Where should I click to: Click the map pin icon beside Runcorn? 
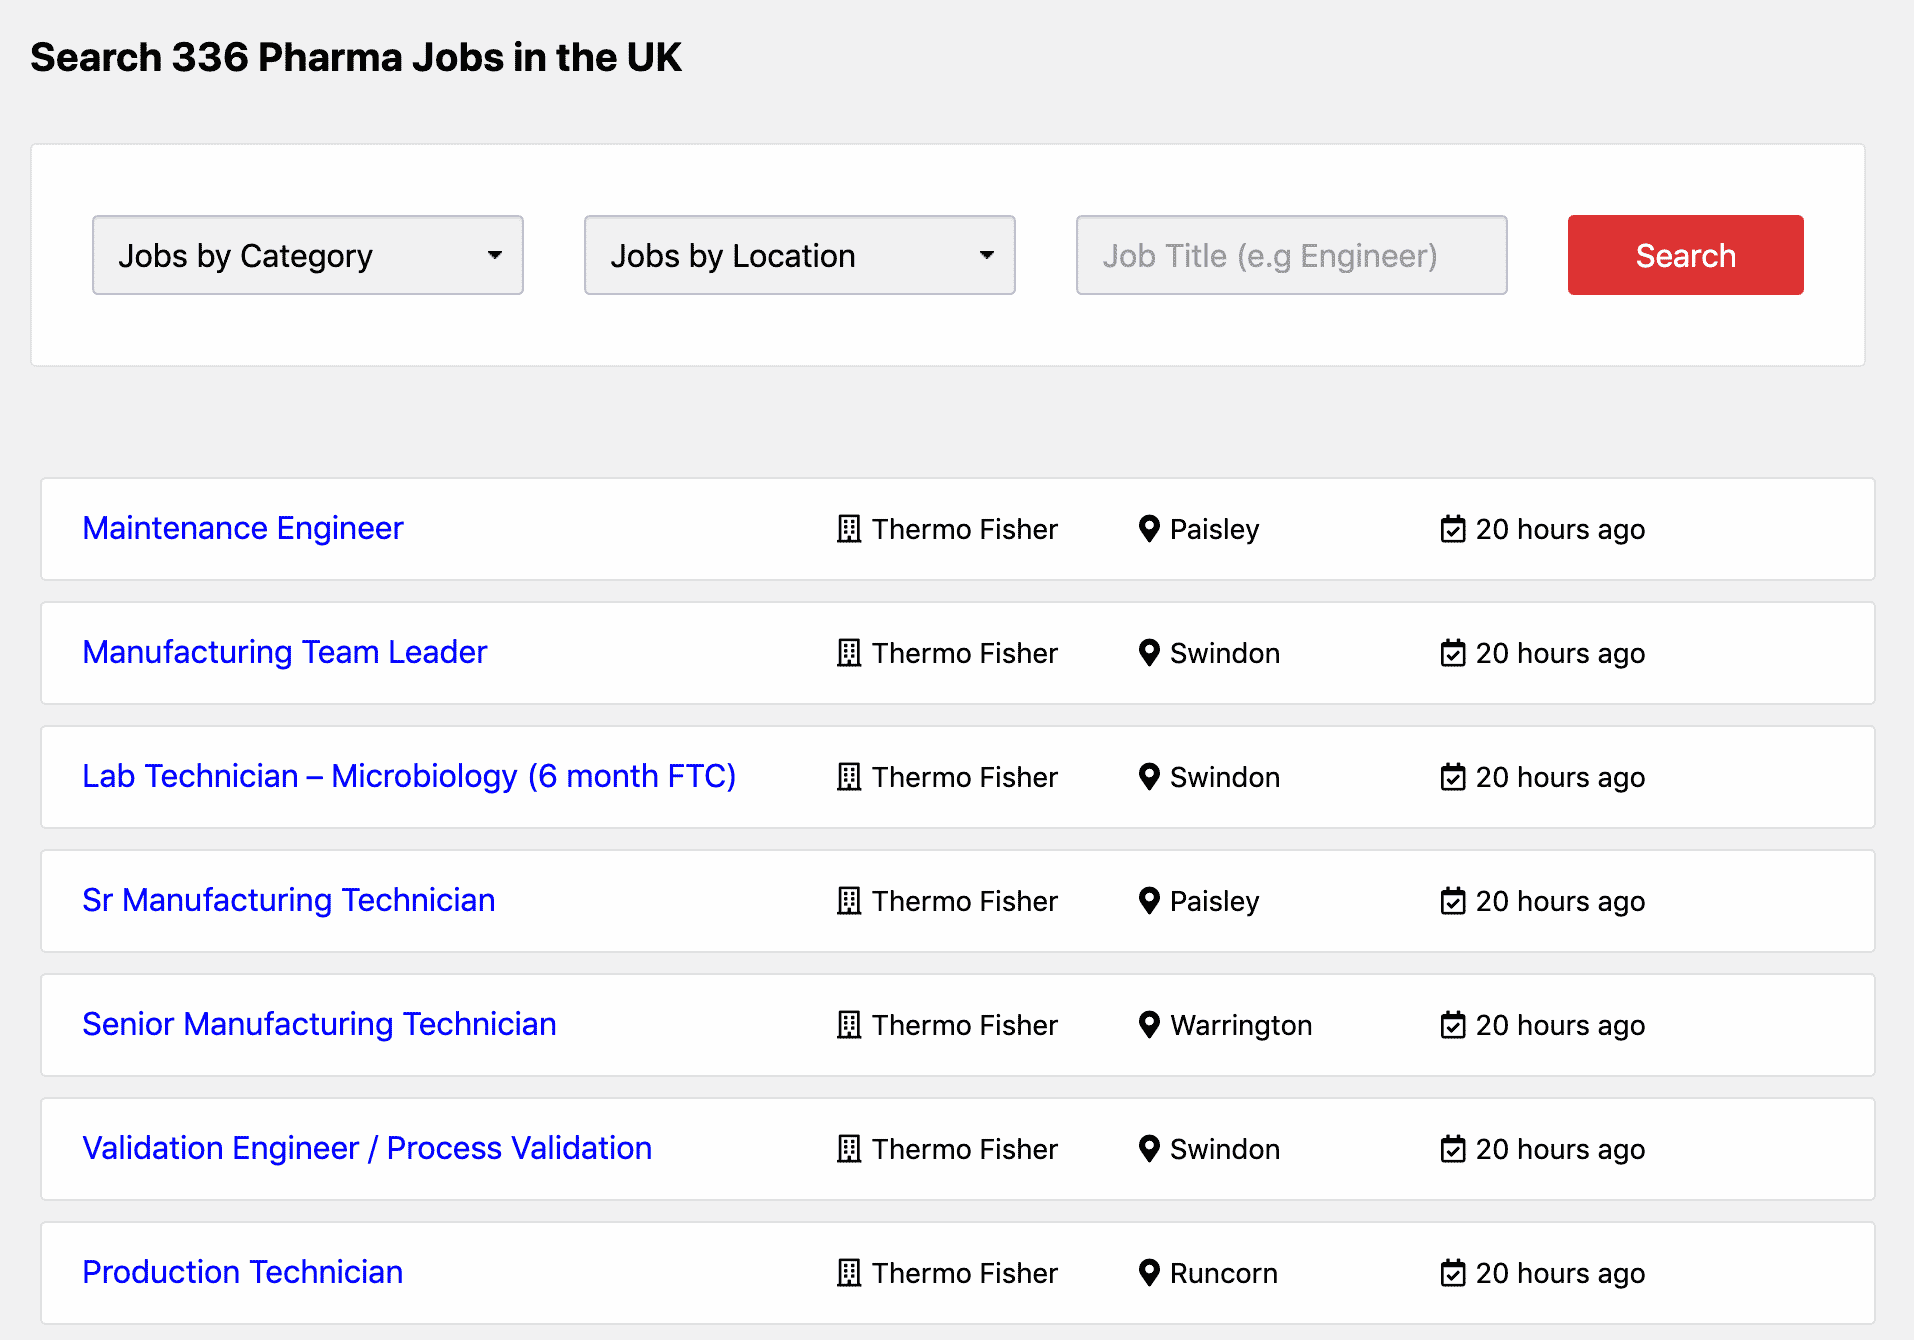[1148, 1273]
